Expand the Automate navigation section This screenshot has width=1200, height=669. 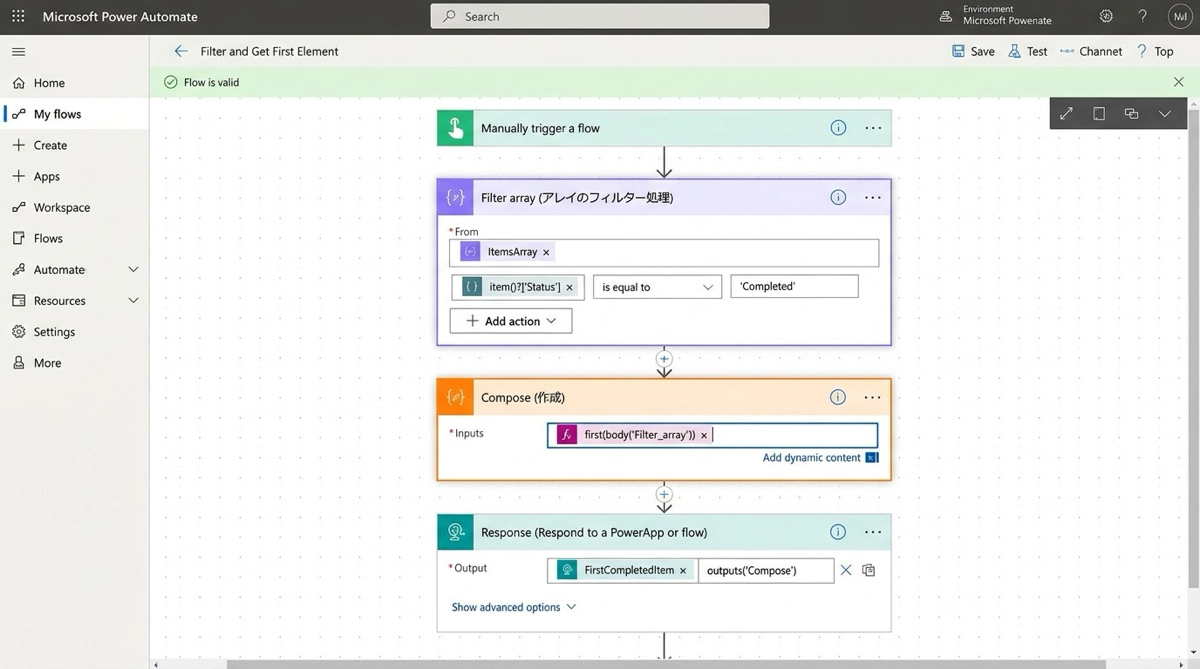tap(133, 270)
